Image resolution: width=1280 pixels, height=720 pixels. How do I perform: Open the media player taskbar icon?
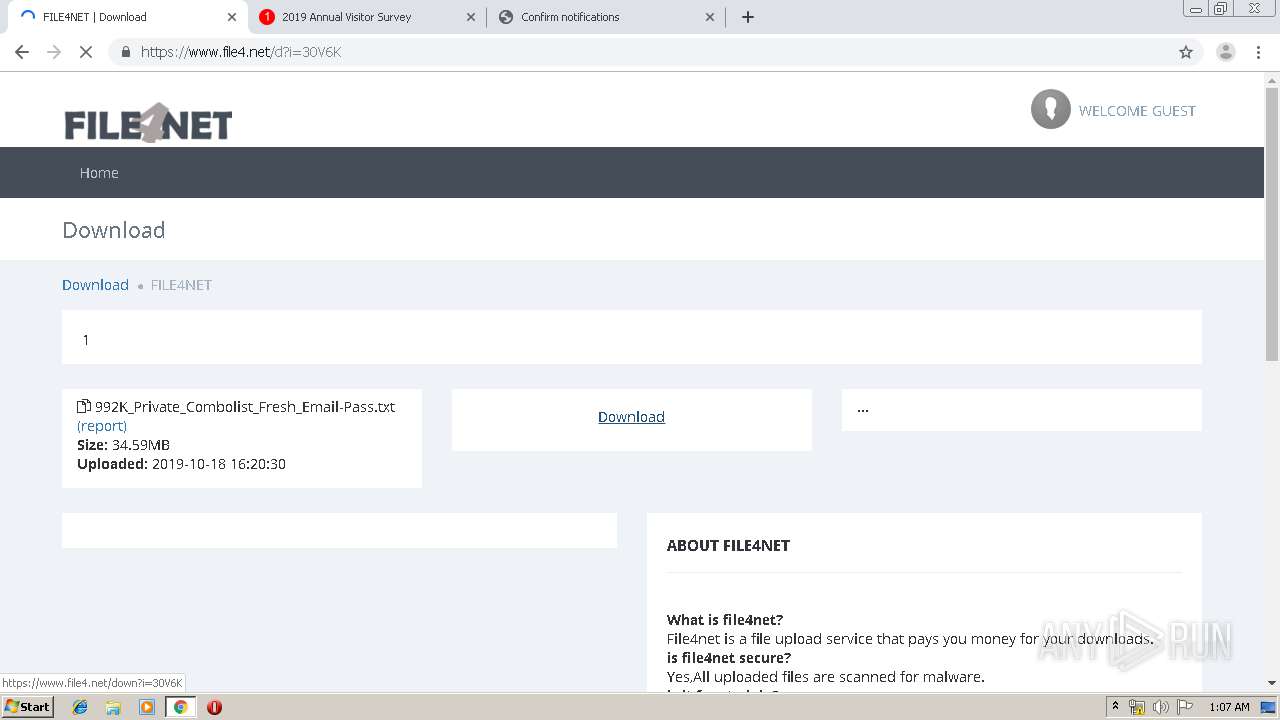coord(147,707)
